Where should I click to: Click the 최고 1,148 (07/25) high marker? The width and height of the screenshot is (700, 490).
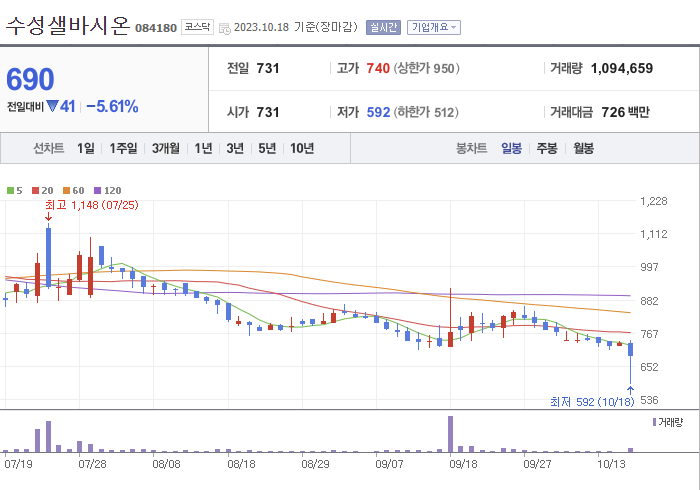pos(92,205)
